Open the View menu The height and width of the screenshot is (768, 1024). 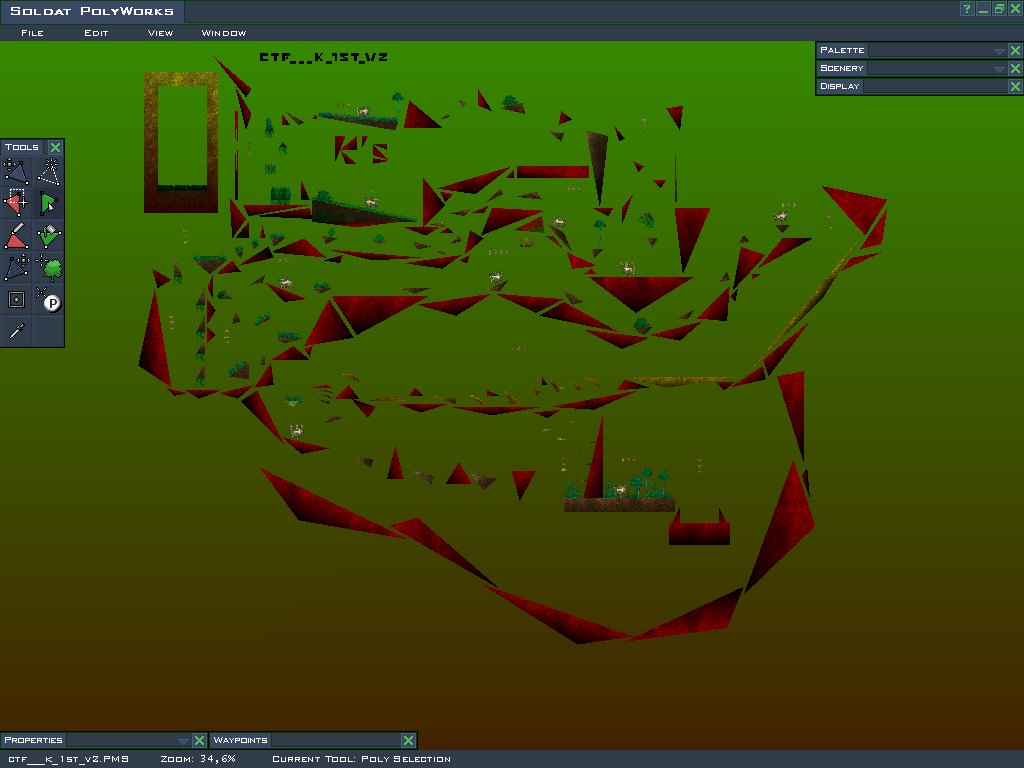[x=160, y=33]
